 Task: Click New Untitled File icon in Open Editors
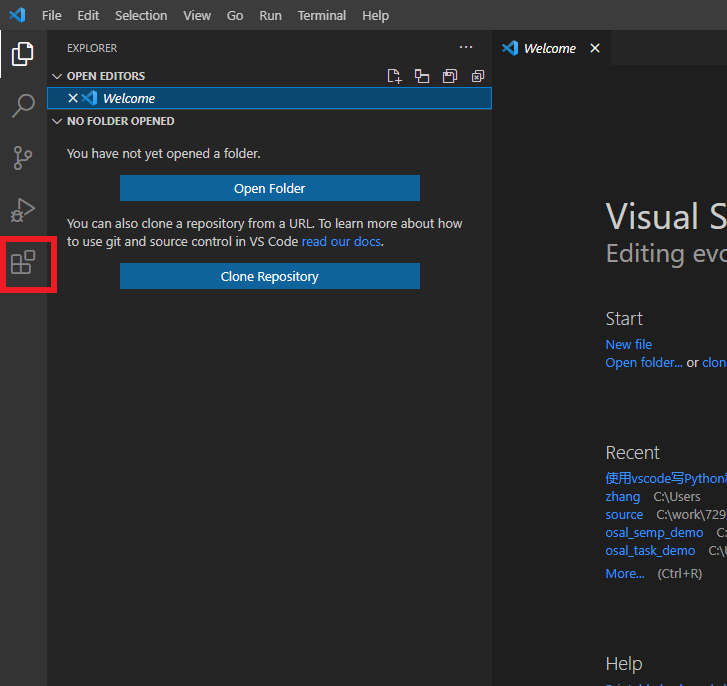coord(395,76)
